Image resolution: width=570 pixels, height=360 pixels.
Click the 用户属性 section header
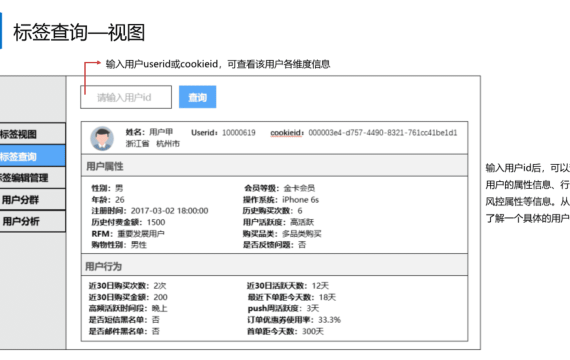click(274, 166)
